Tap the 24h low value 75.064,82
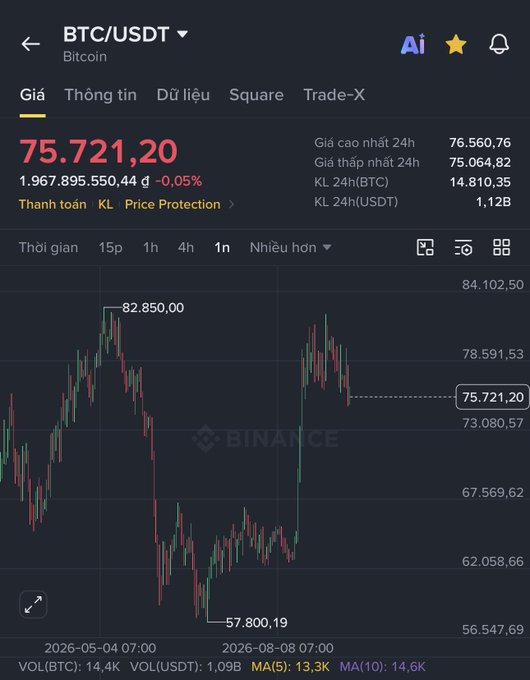Viewport: 530px width, 680px height. point(480,162)
